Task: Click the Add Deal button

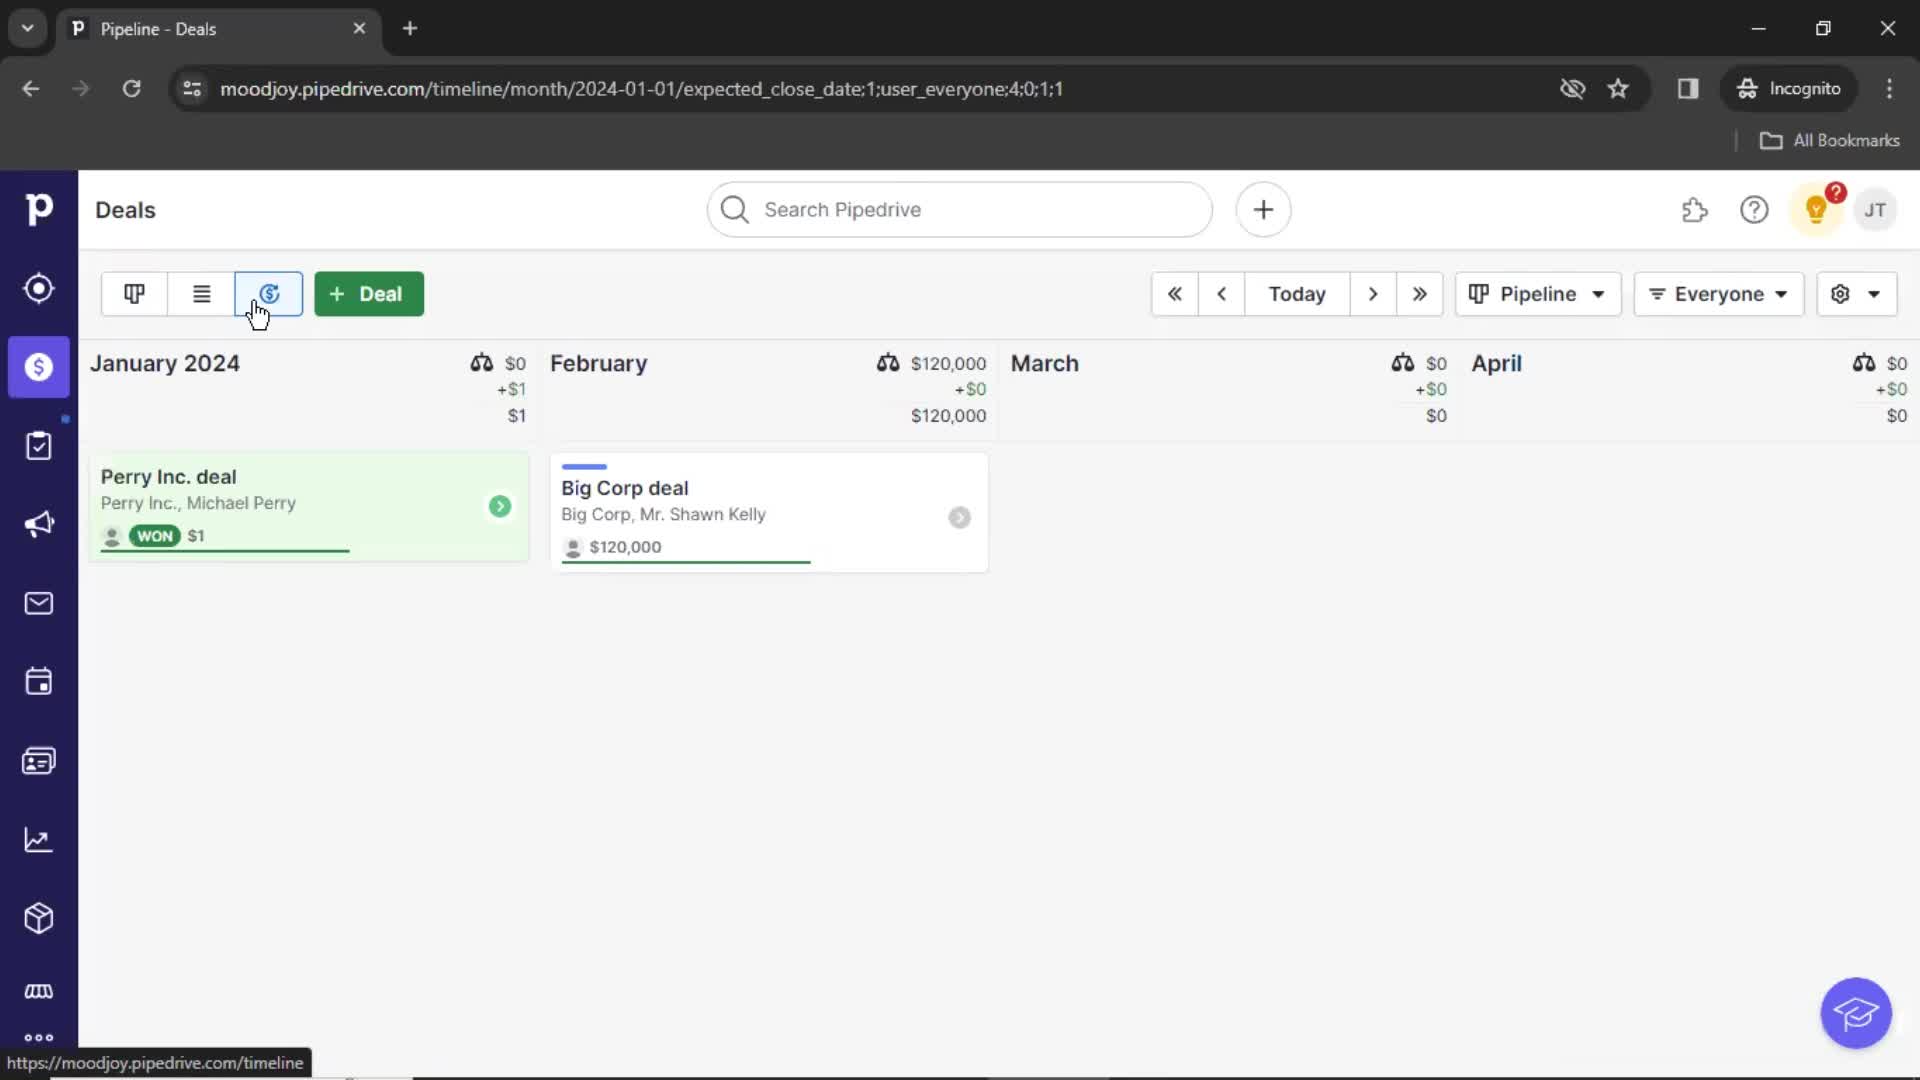Action: [x=367, y=293]
